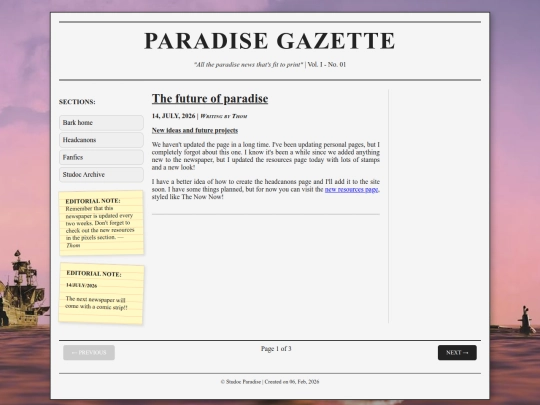Viewport: 540px width, 405px height.
Task: Click the NEXT page button
Action: [457, 353]
